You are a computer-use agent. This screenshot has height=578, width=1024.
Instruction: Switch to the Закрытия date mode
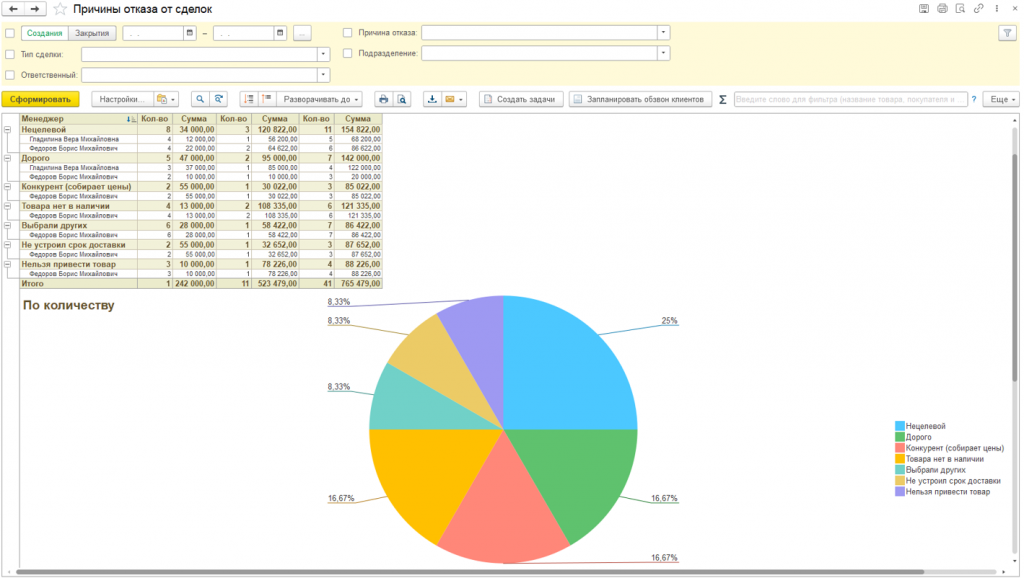click(92, 33)
